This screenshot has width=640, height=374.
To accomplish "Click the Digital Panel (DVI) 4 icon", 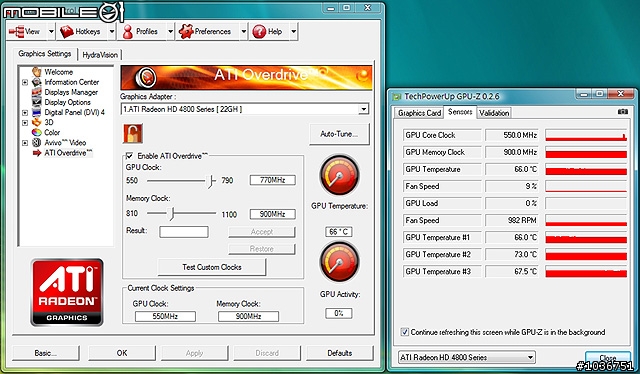I will [37, 112].
